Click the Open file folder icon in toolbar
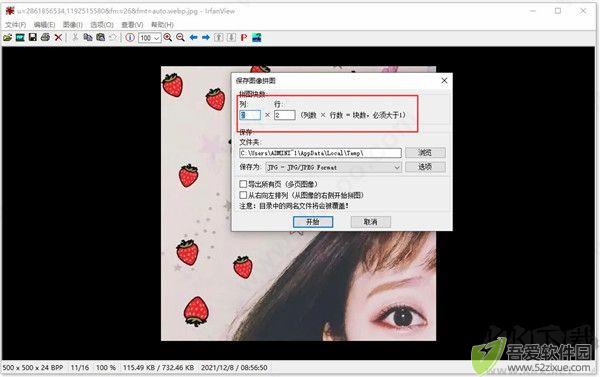Screen dimensions: 600x377 click(x=8, y=38)
